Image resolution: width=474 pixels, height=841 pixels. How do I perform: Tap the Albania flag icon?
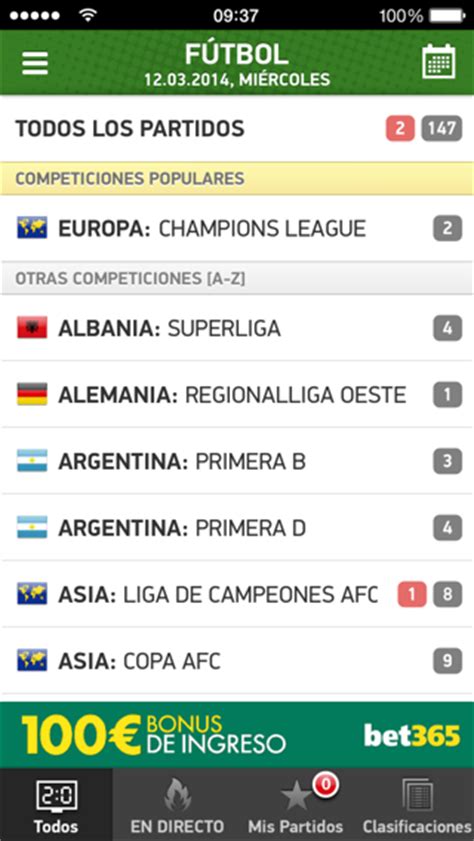(x=32, y=328)
